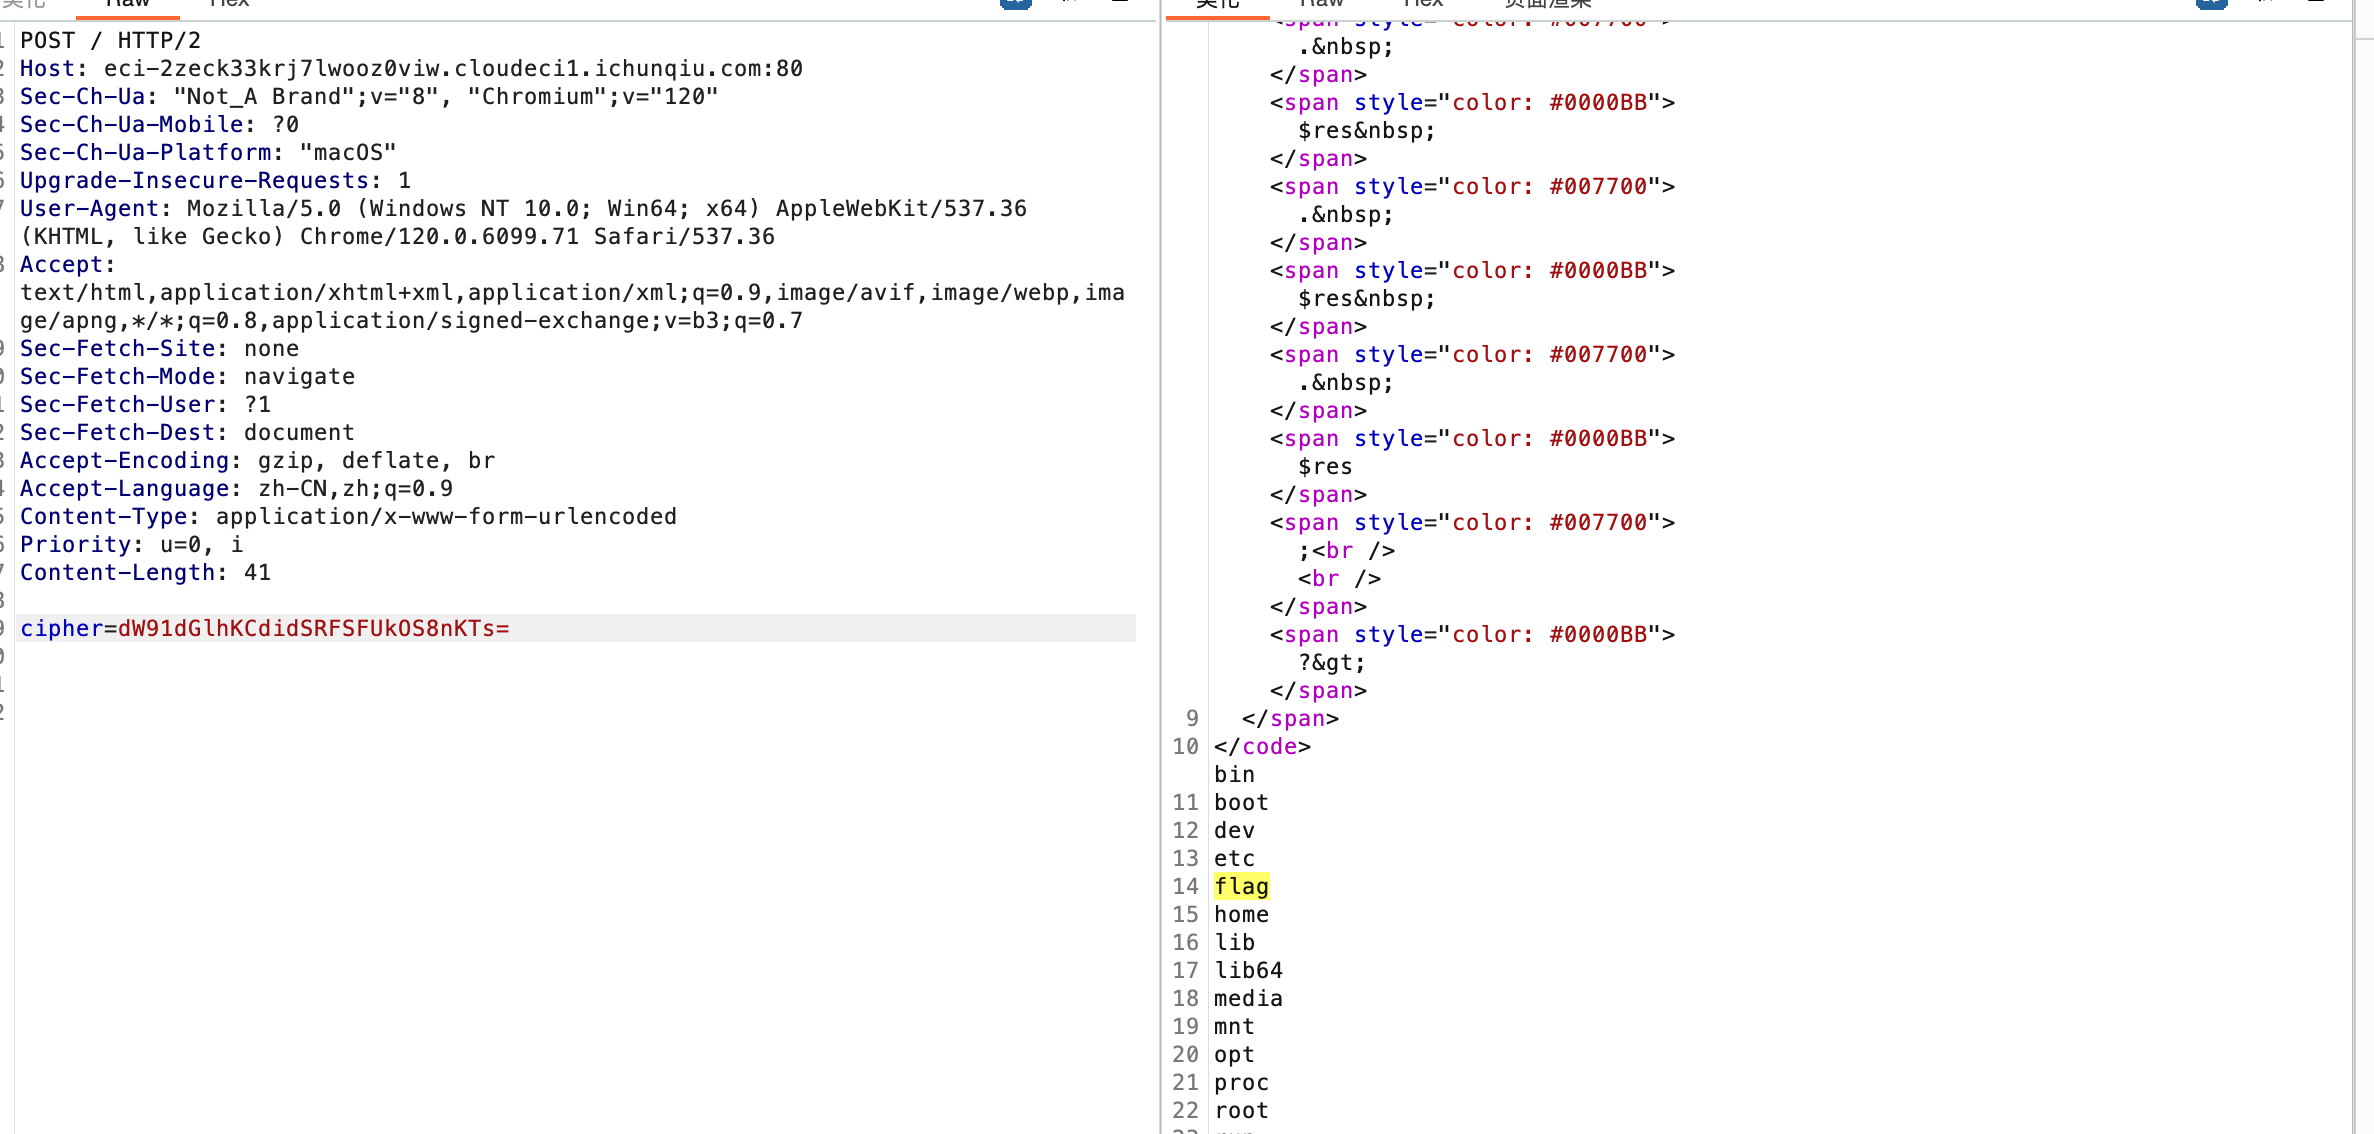Click the POST / HTTP/2 request line

tap(110, 40)
